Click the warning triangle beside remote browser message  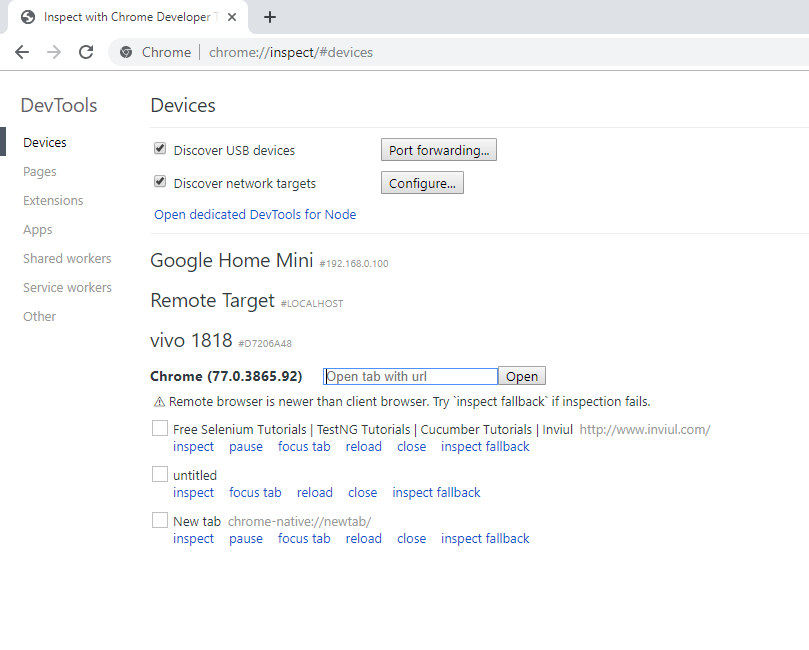[x=159, y=402]
